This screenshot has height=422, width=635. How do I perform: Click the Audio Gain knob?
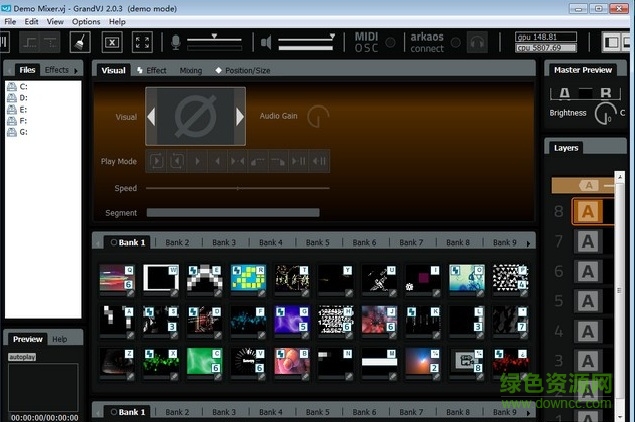[318, 116]
